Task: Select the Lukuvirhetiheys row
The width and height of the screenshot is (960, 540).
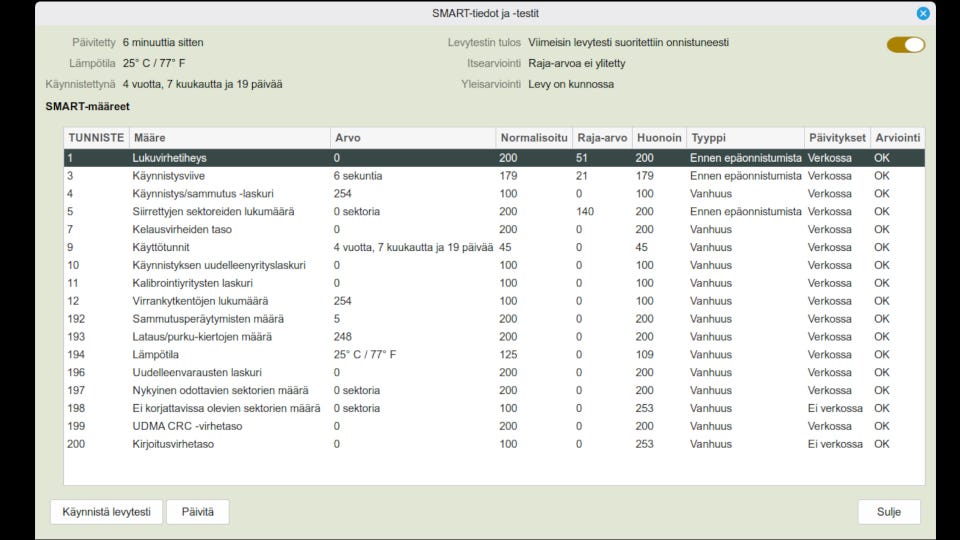Action: 494,158
